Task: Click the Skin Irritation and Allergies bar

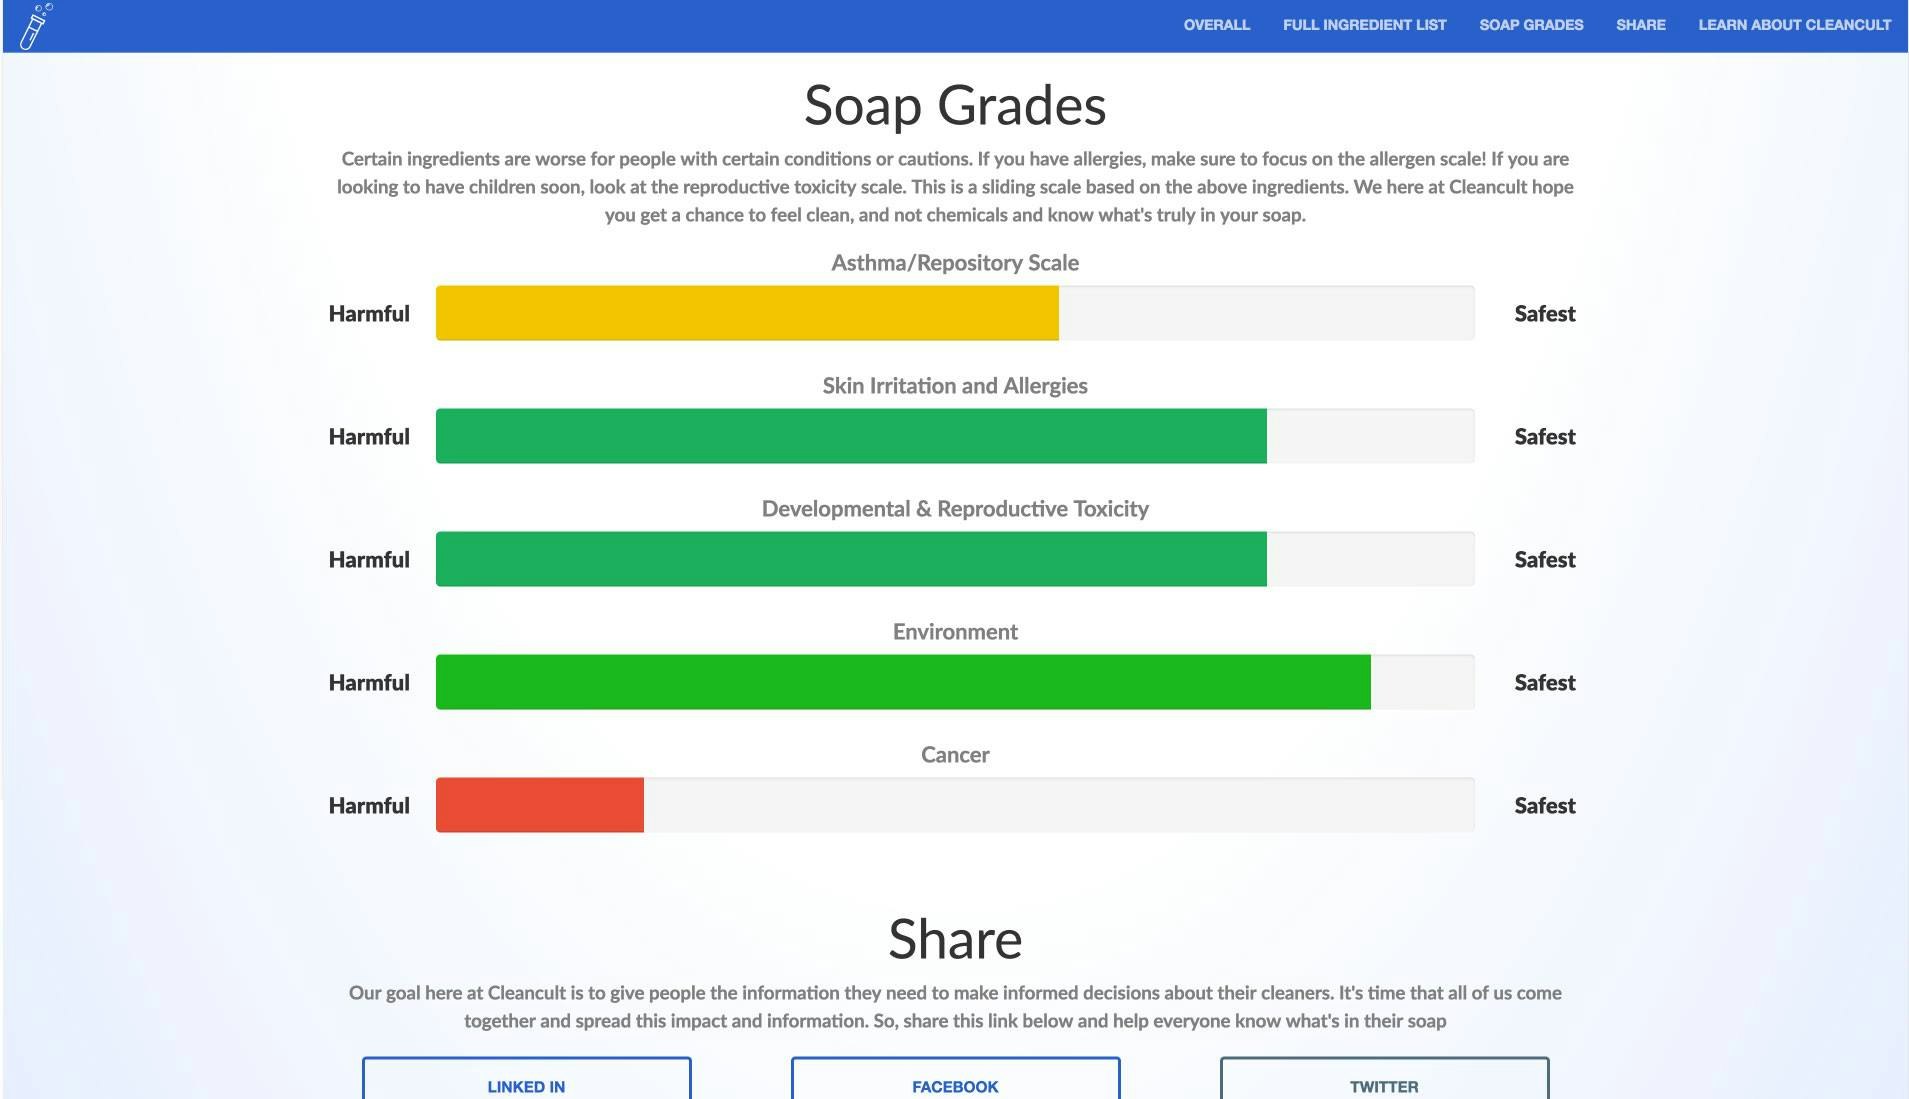Action: 850,436
